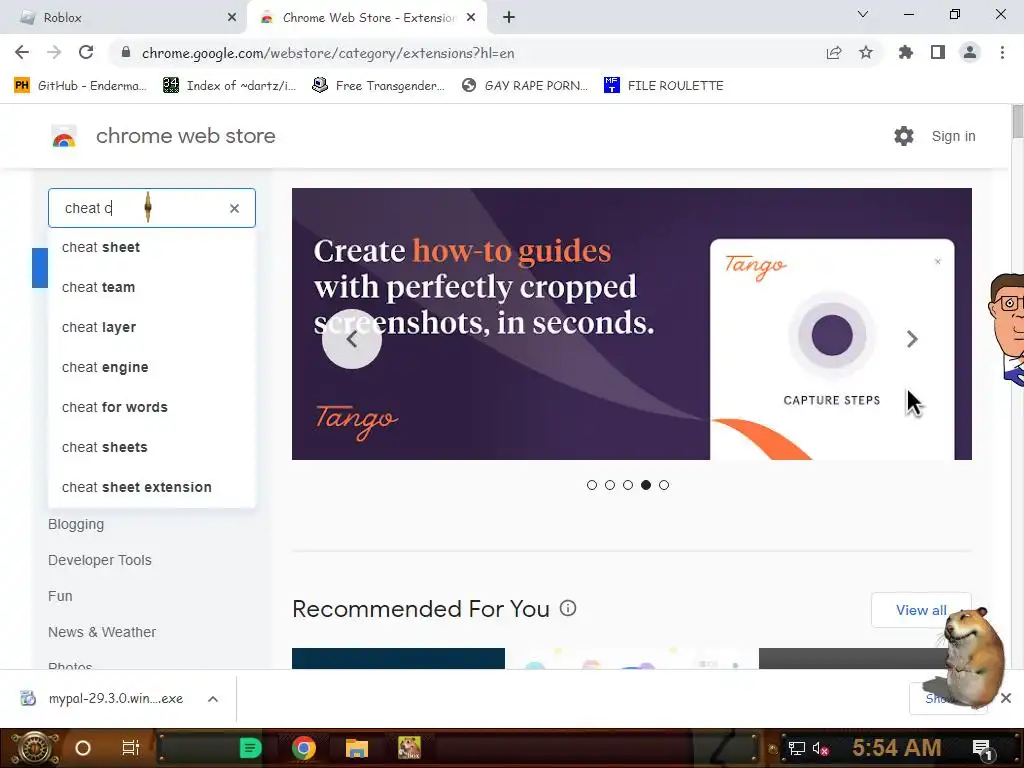
Task: Open the Fun category
Action: 60,596
